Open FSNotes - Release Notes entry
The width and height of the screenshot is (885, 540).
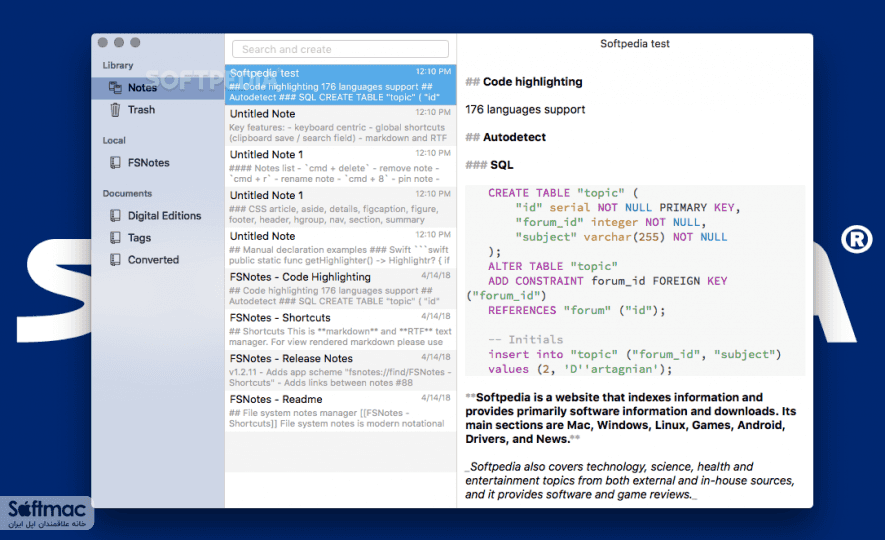pos(340,370)
